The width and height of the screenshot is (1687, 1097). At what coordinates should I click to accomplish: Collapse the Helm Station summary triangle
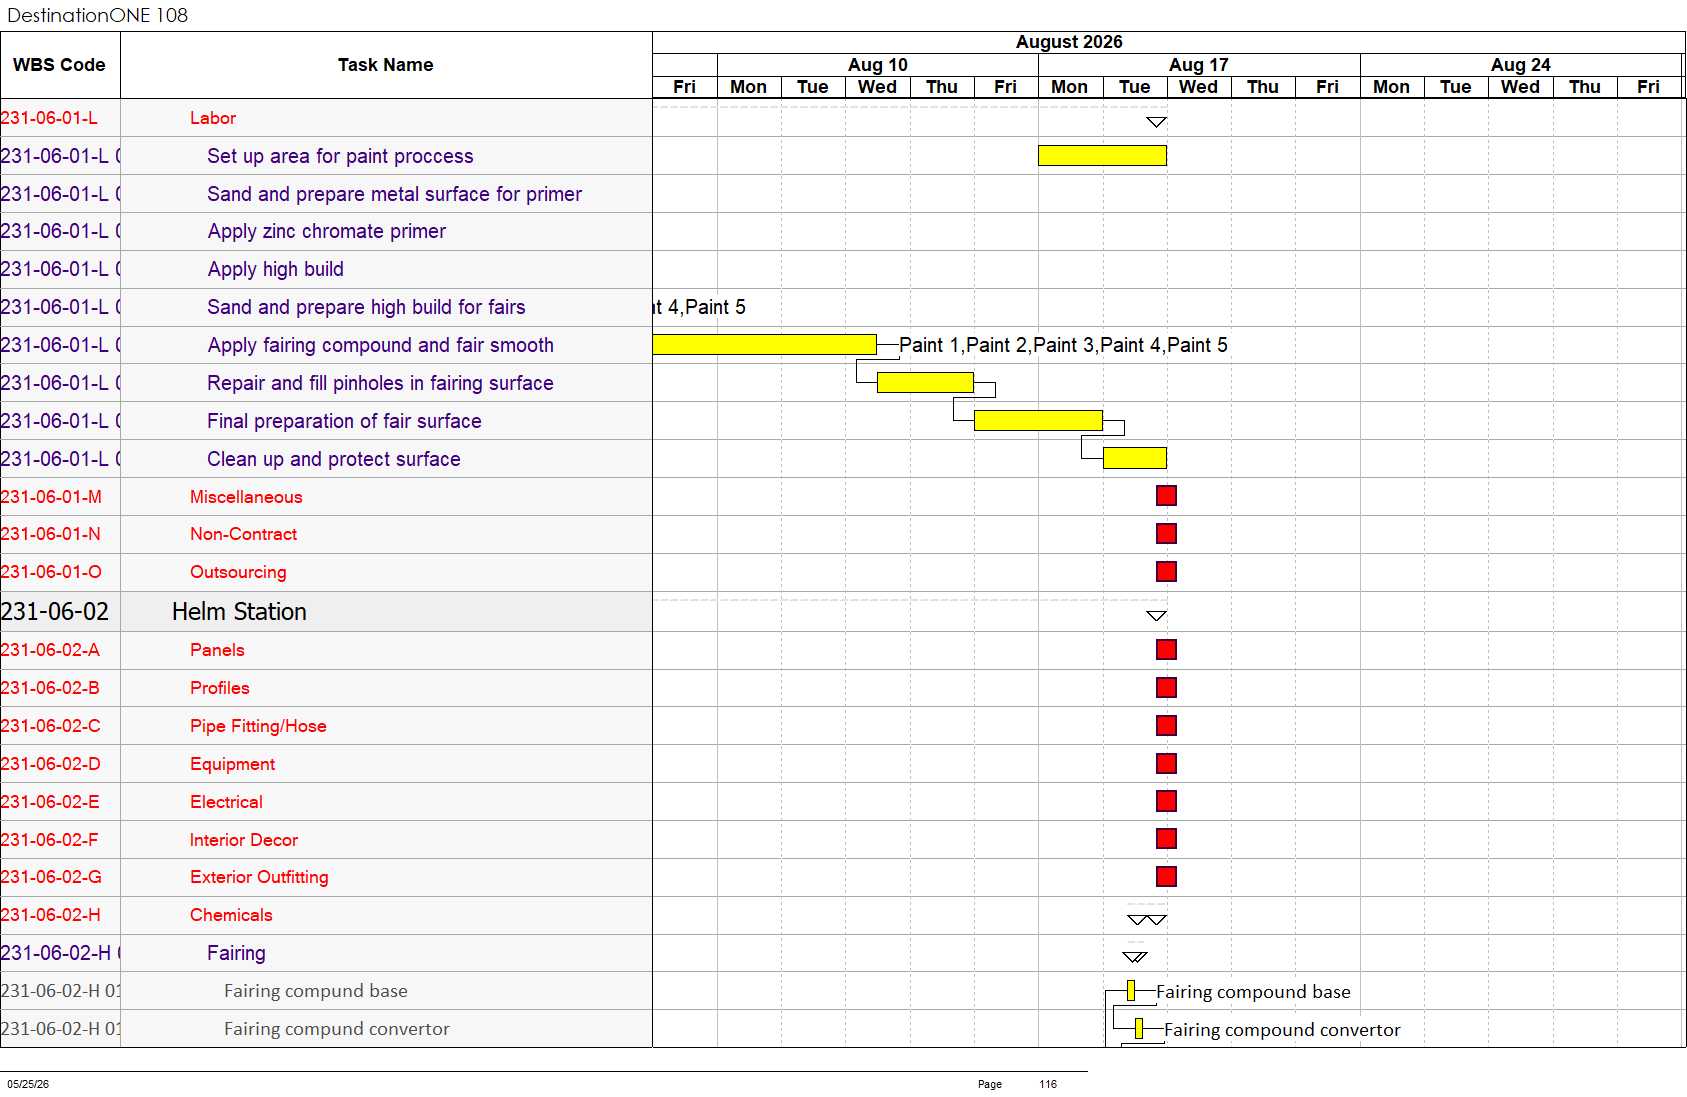[x=1156, y=616]
